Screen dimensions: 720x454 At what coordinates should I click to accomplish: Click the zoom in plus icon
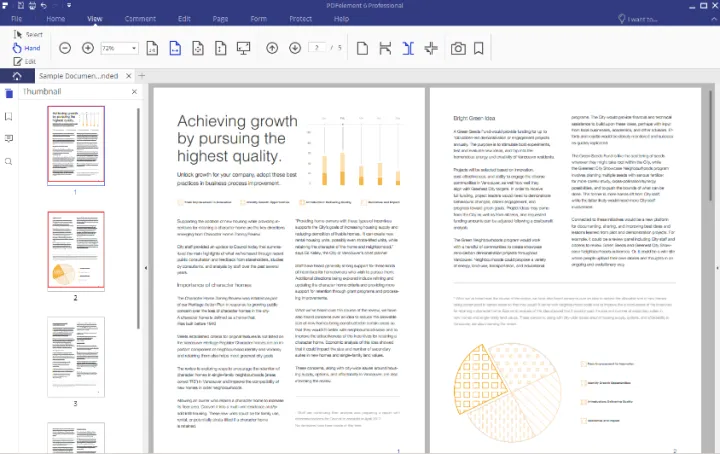pos(87,48)
